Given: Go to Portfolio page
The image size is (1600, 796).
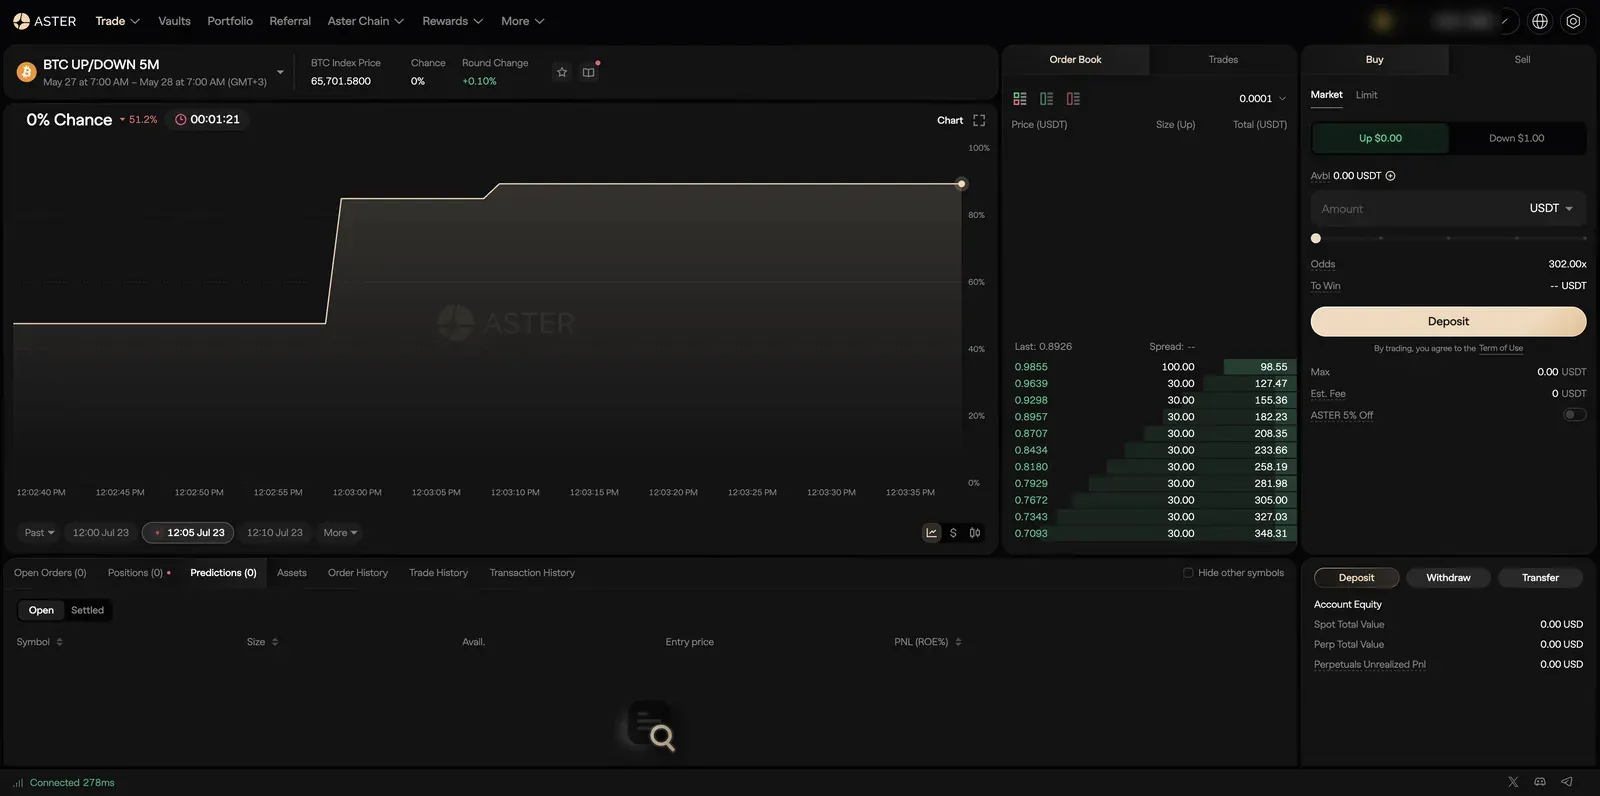Looking at the screenshot, I should 230,21.
